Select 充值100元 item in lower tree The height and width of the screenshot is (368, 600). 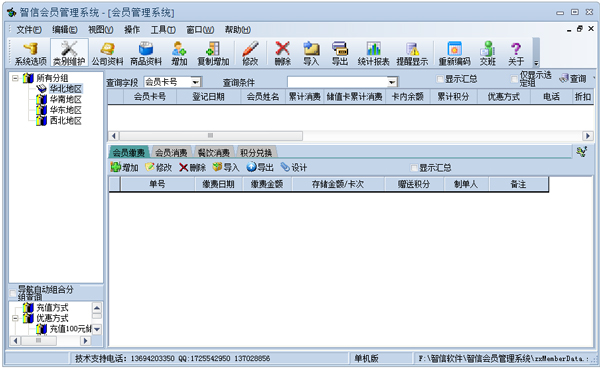[x=70, y=329]
